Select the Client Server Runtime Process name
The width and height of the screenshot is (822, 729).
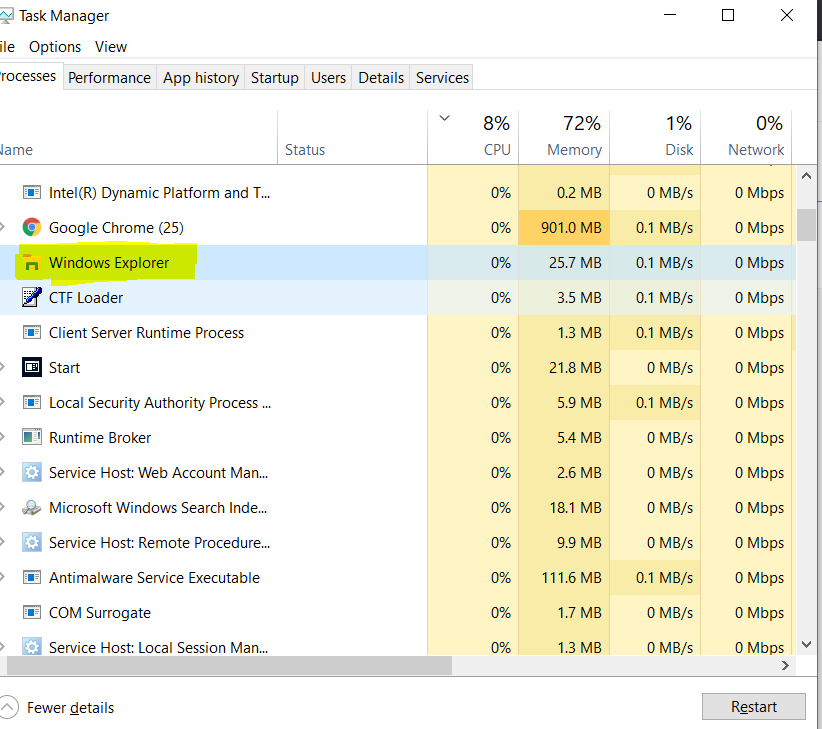pos(146,333)
